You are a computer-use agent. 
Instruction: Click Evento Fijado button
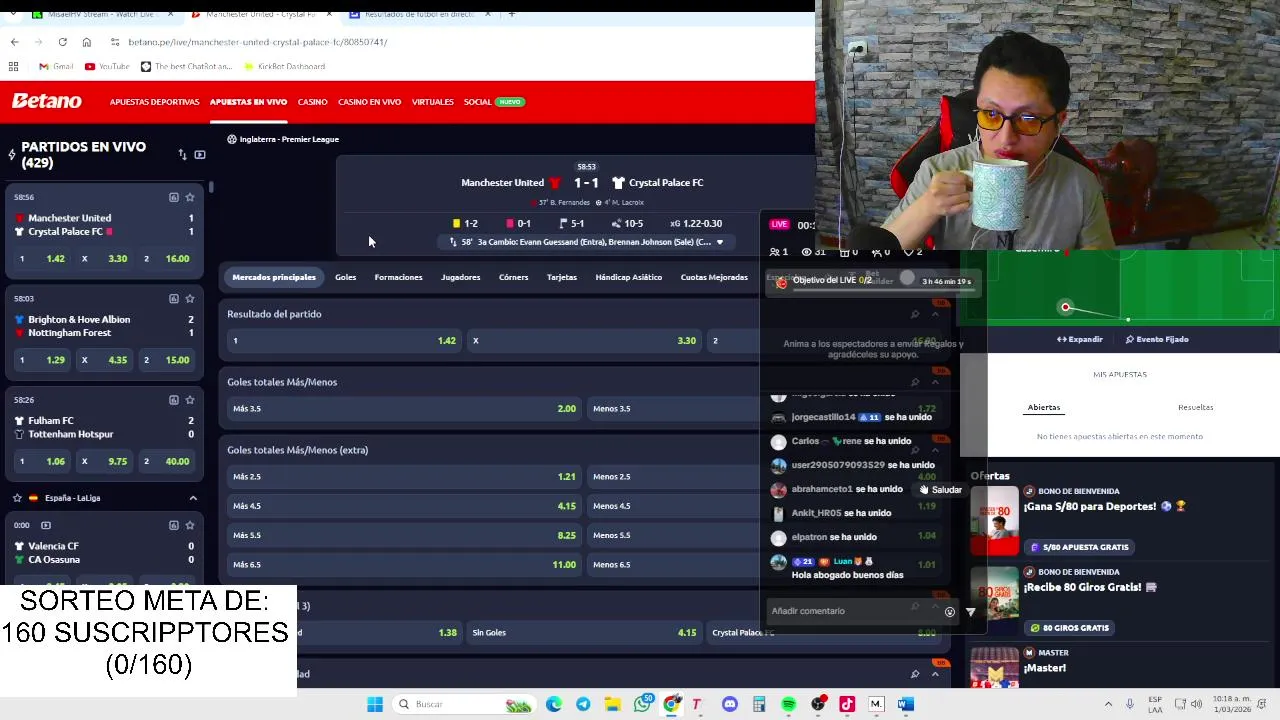pos(1157,339)
